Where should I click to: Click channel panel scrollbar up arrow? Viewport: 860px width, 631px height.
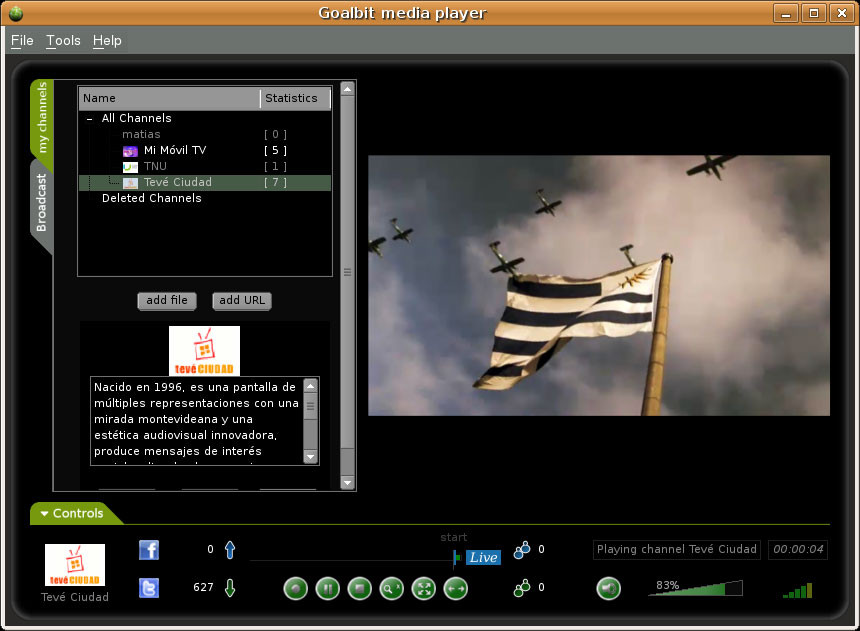pos(347,89)
